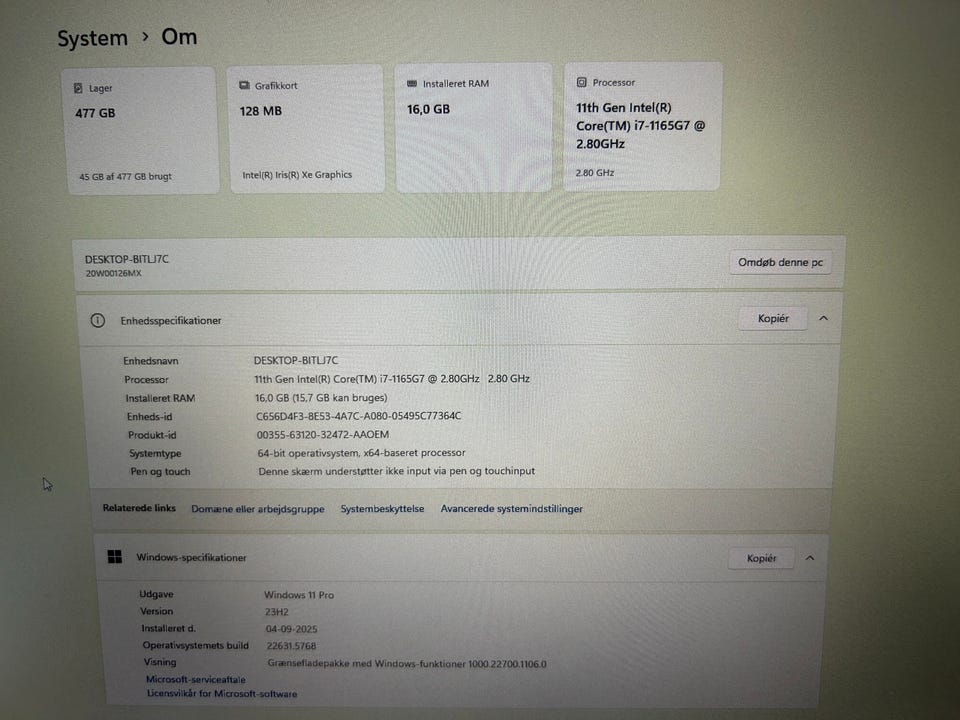The image size is (960, 720).
Task: Open Licensvilkår for Microsoft-software link
Action: pyautogui.click(x=222, y=694)
